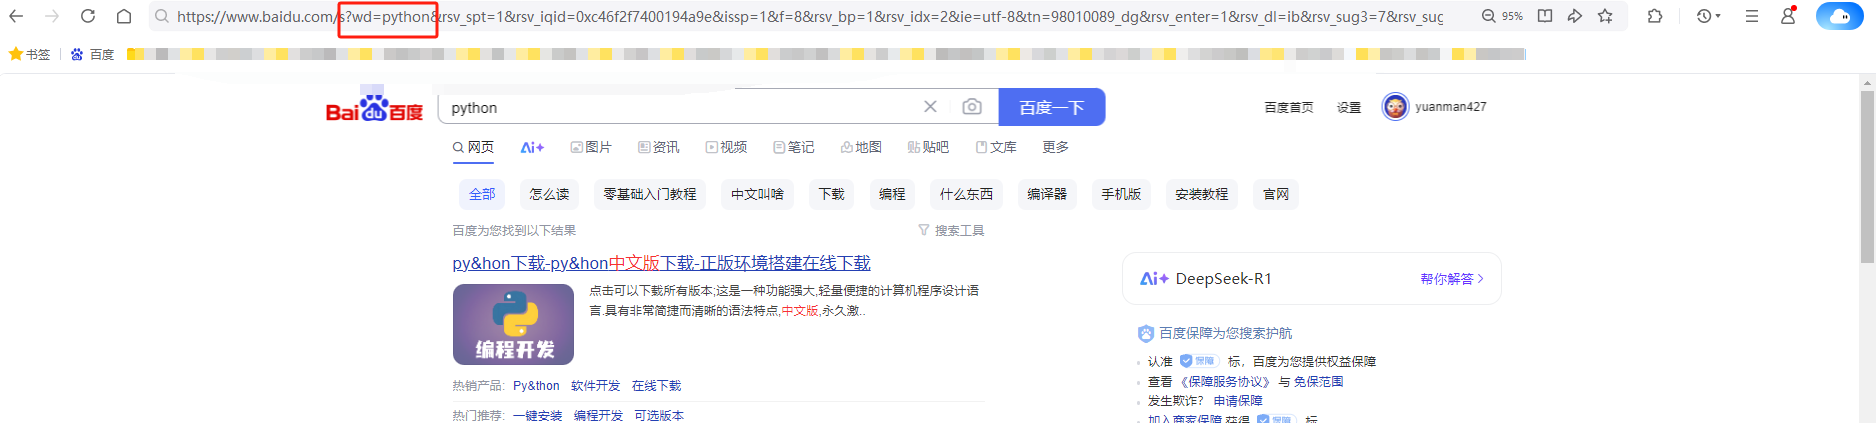Select the 安装教程 filter chip
1876x423 pixels.
(x=1201, y=194)
